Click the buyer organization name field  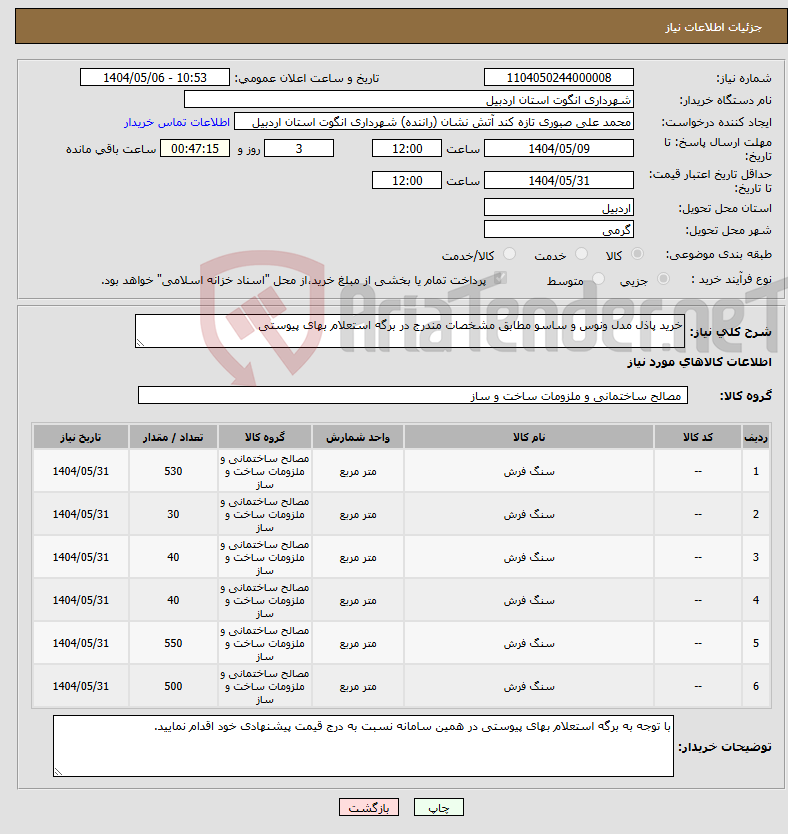click(409, 100)
